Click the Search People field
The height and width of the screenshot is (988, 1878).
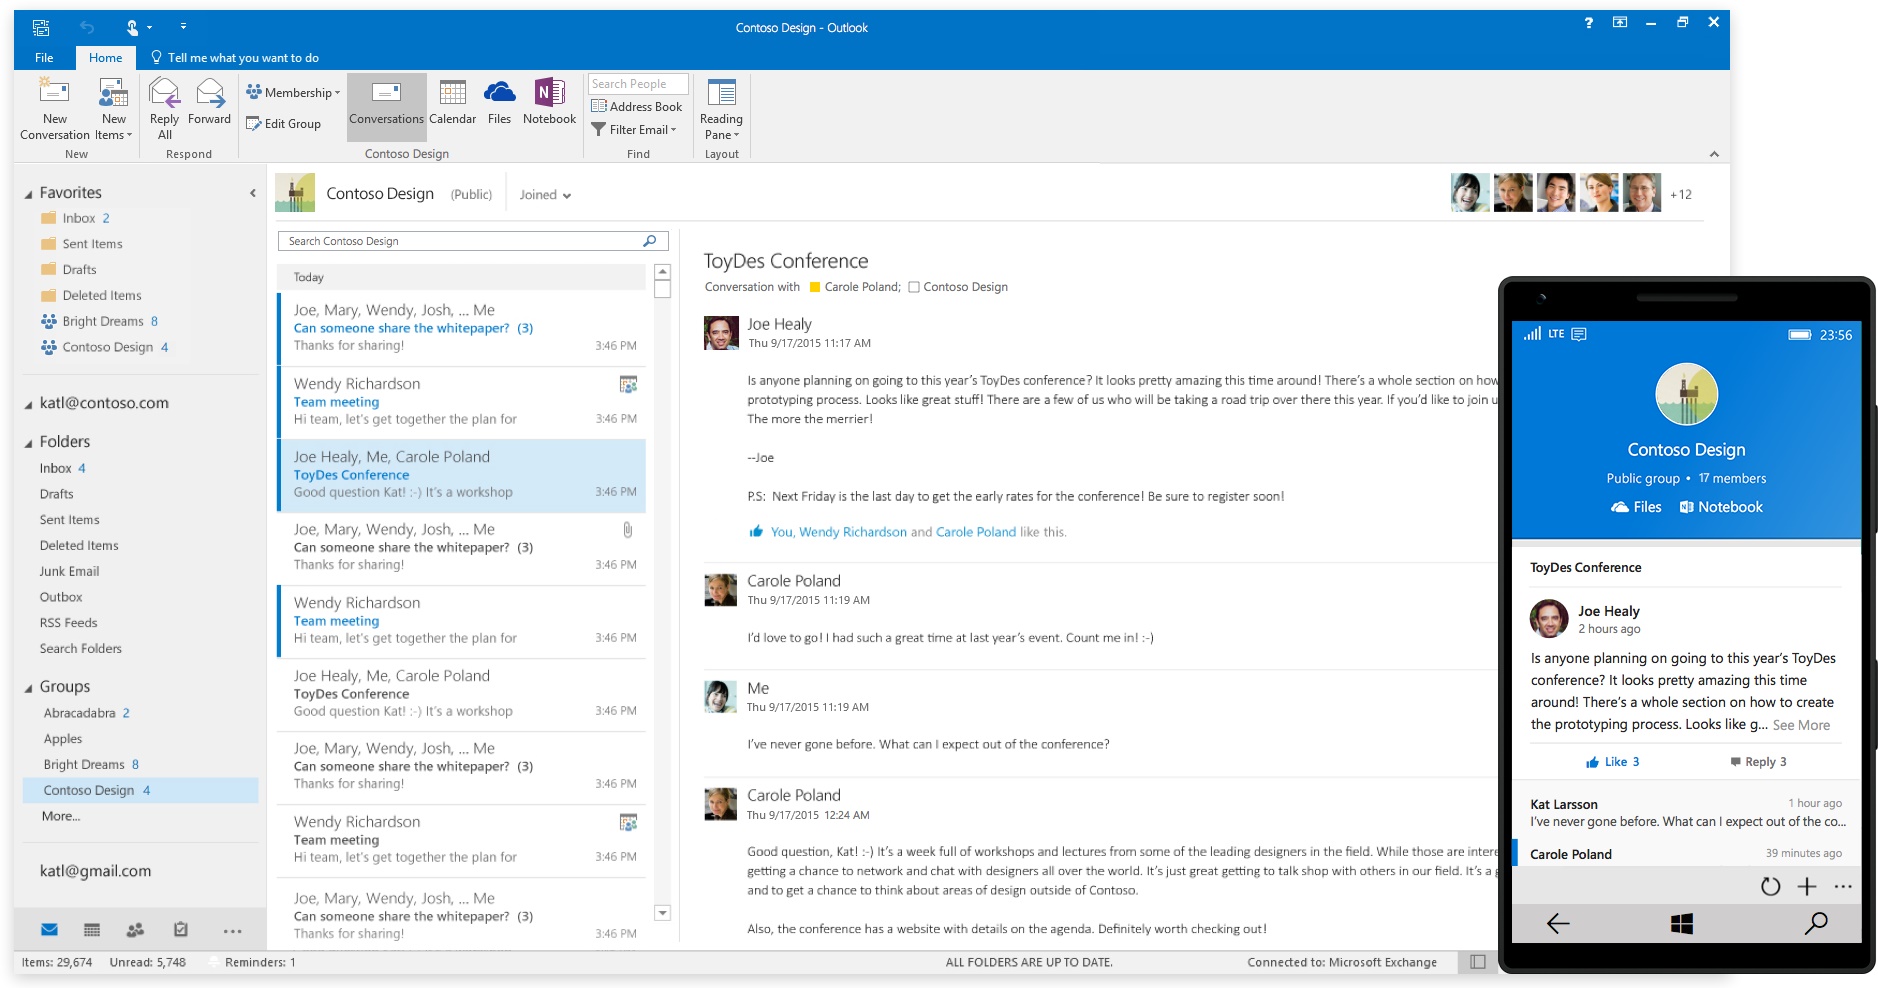coord(638,84)
